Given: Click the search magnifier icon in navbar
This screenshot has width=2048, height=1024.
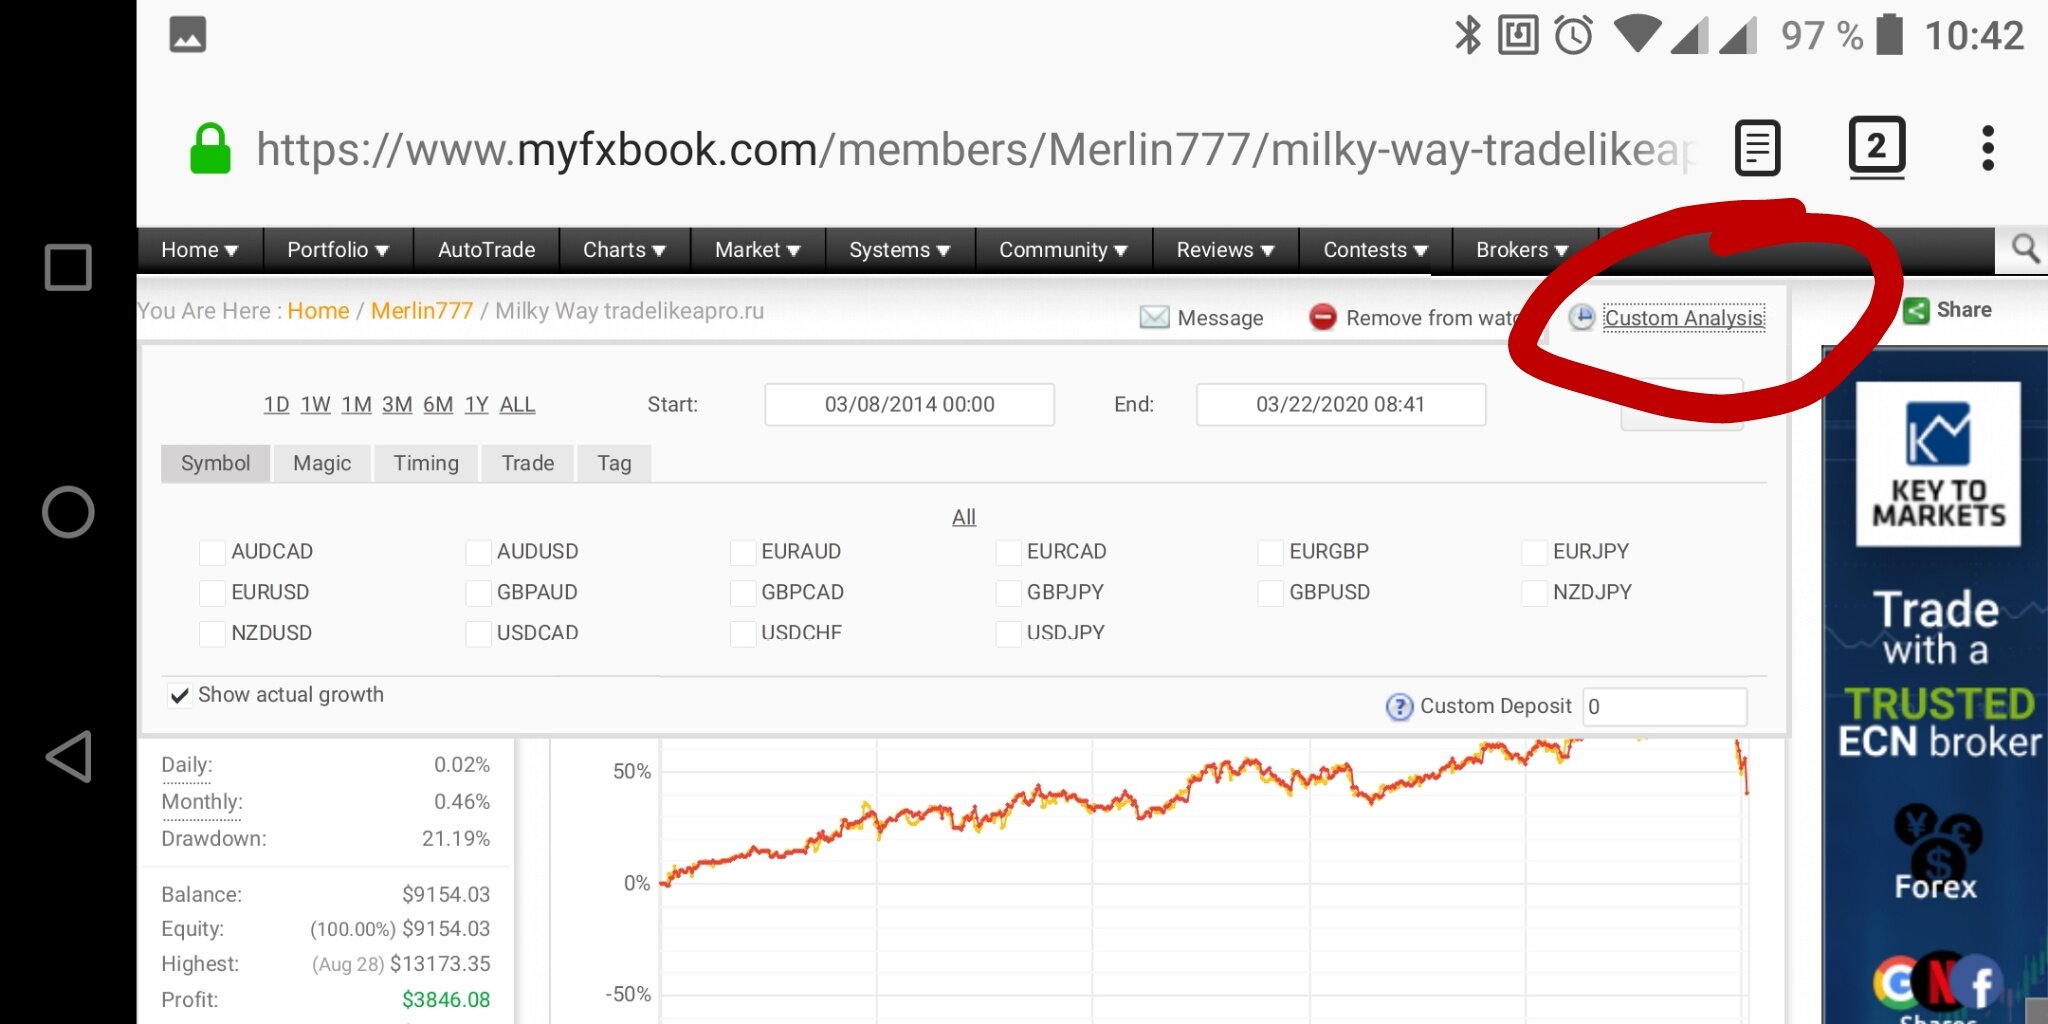Looking at the screenshot, I should coord(2025,248).
